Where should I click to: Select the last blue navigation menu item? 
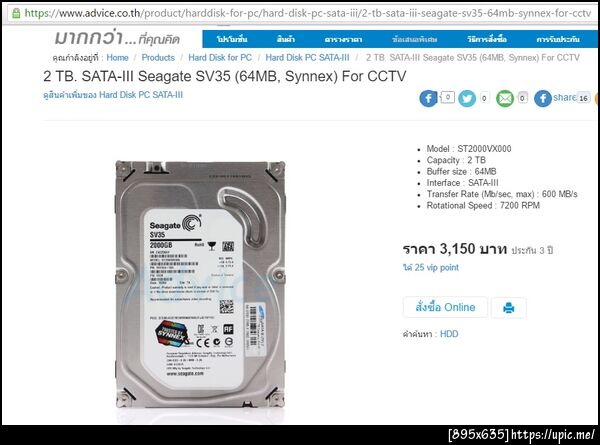coord(558,39)
